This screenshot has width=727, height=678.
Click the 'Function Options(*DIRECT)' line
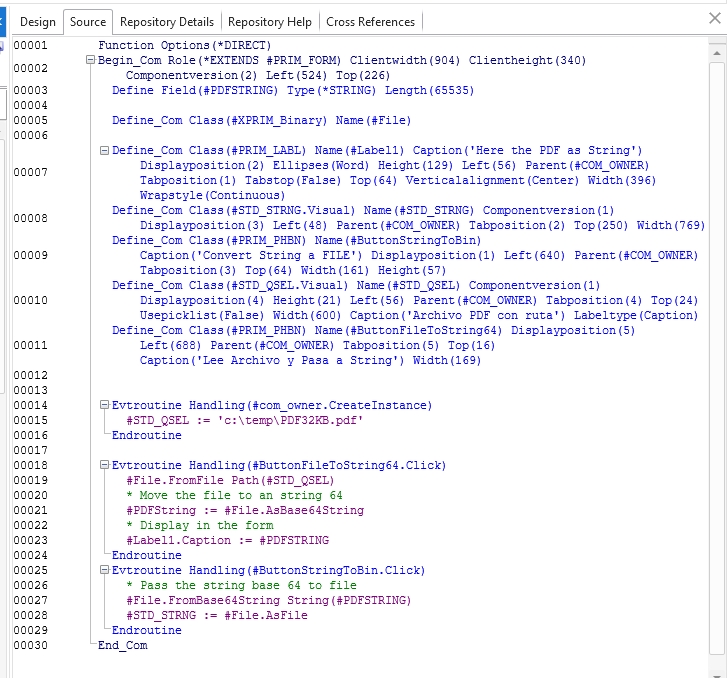tap(185, 45)
